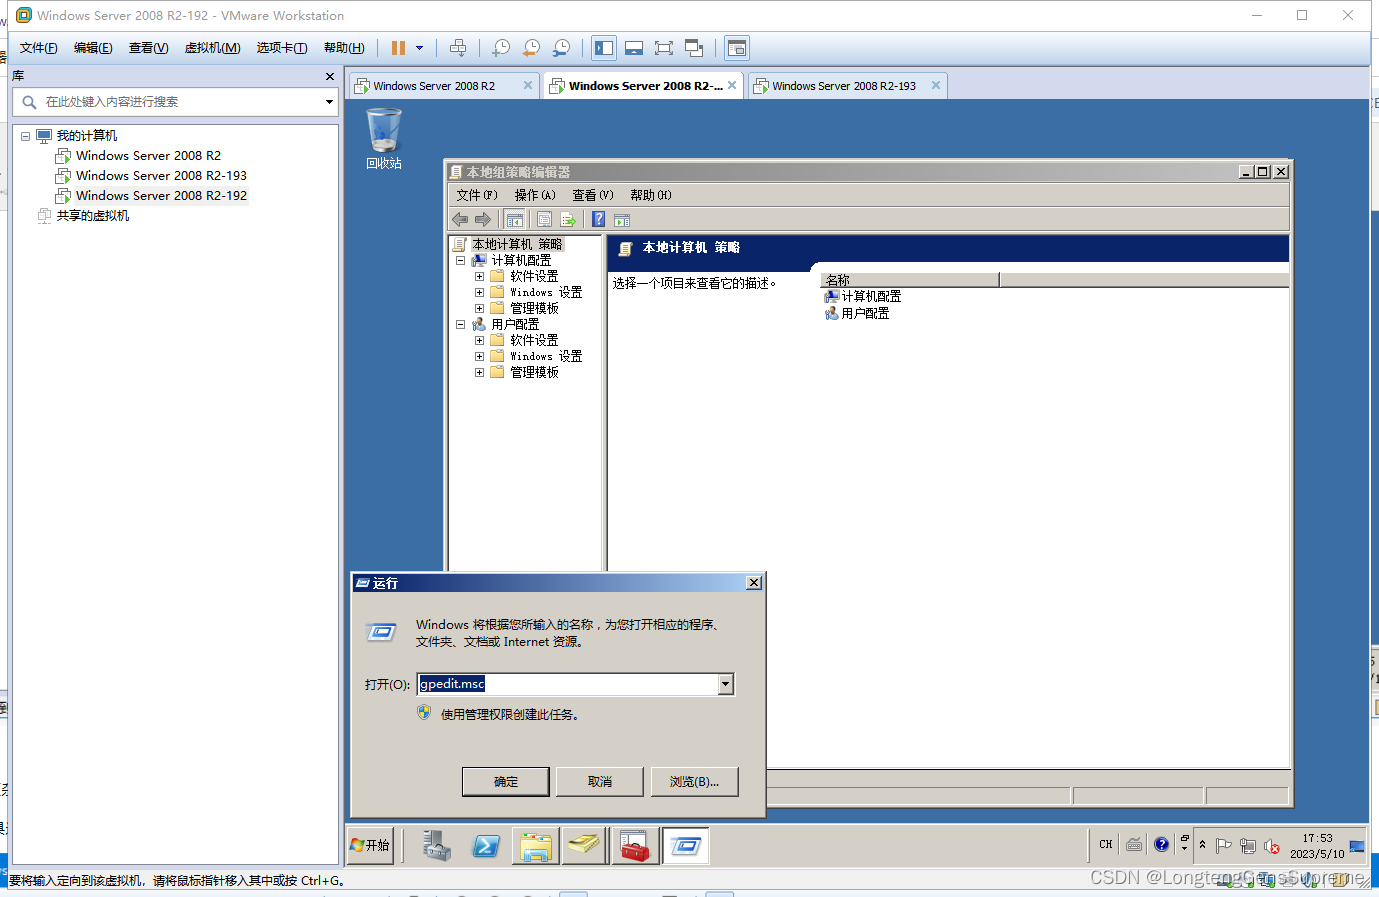This screenshot has width=1379, height=897.
Task: Revert virtual machine to previous snapshot
Action: pos(531,48)
